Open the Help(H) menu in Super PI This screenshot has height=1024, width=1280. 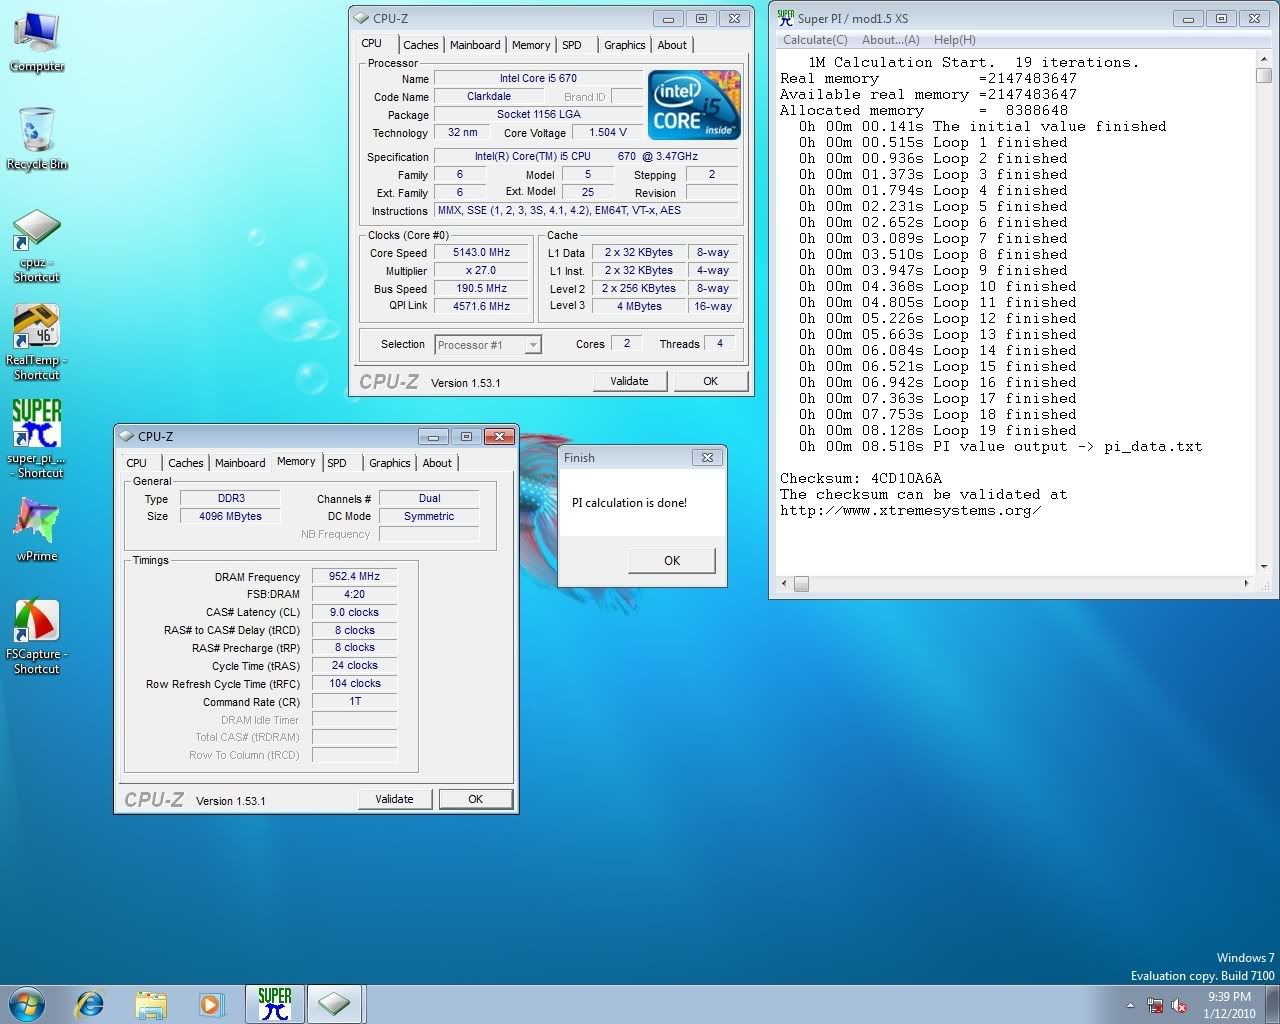point(954,40)
